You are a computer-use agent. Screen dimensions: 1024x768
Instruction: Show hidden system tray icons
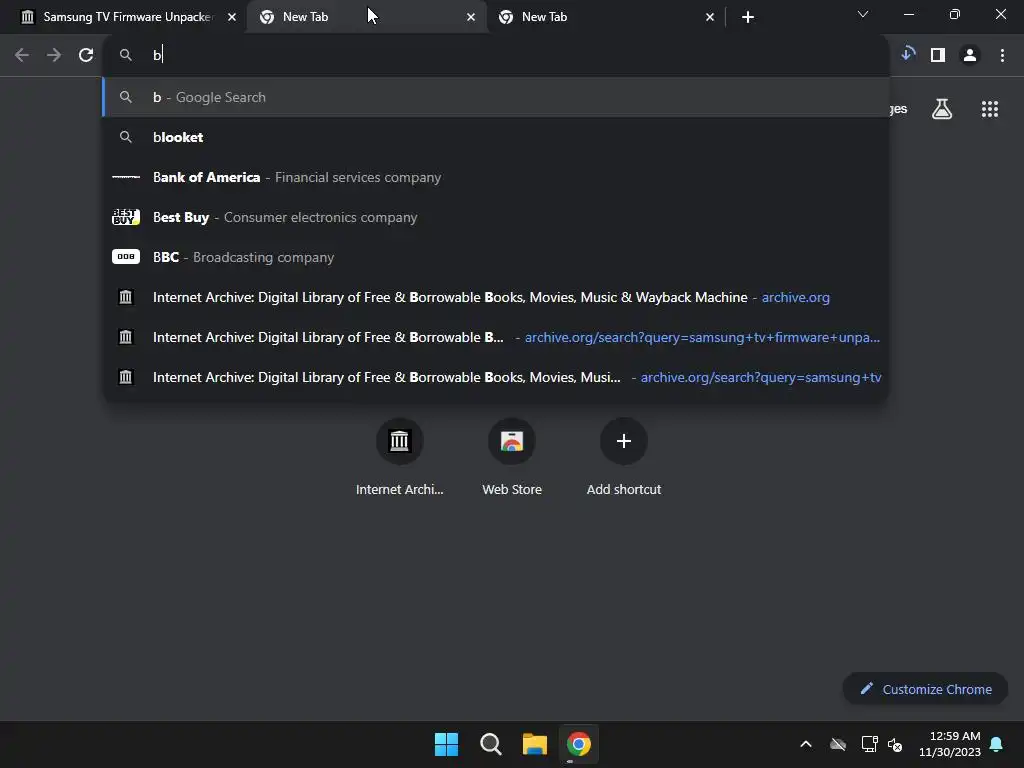pos(806,744)
